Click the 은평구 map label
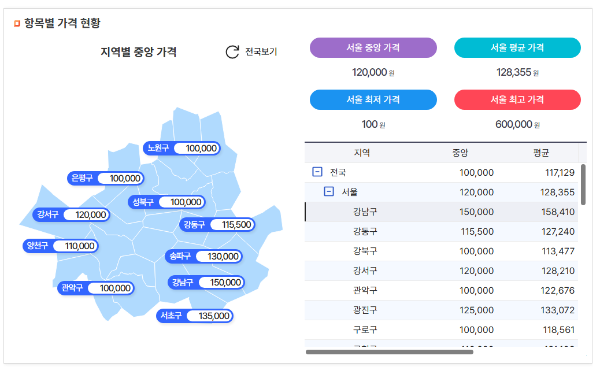 (x=106, y=178)
